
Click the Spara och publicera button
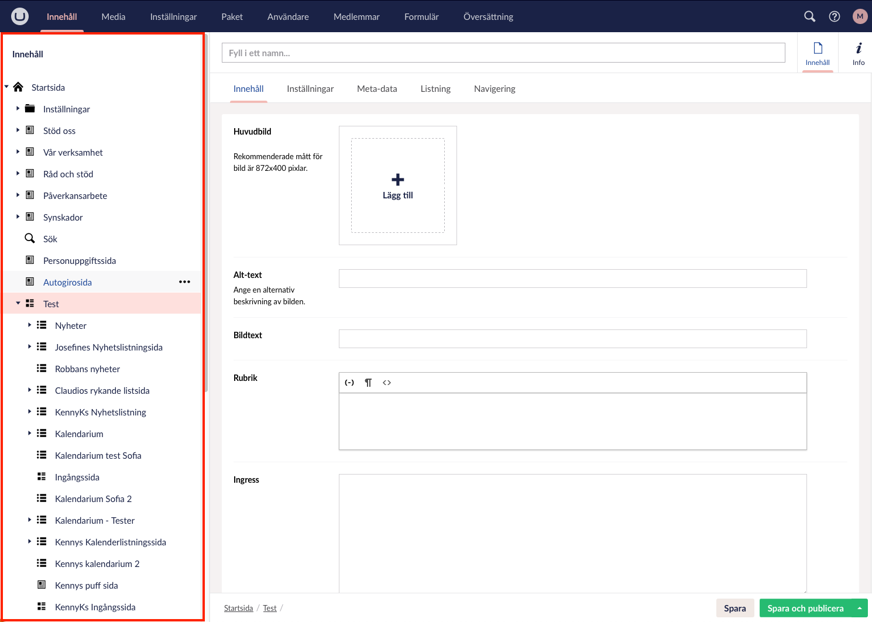tap(805, 609)
